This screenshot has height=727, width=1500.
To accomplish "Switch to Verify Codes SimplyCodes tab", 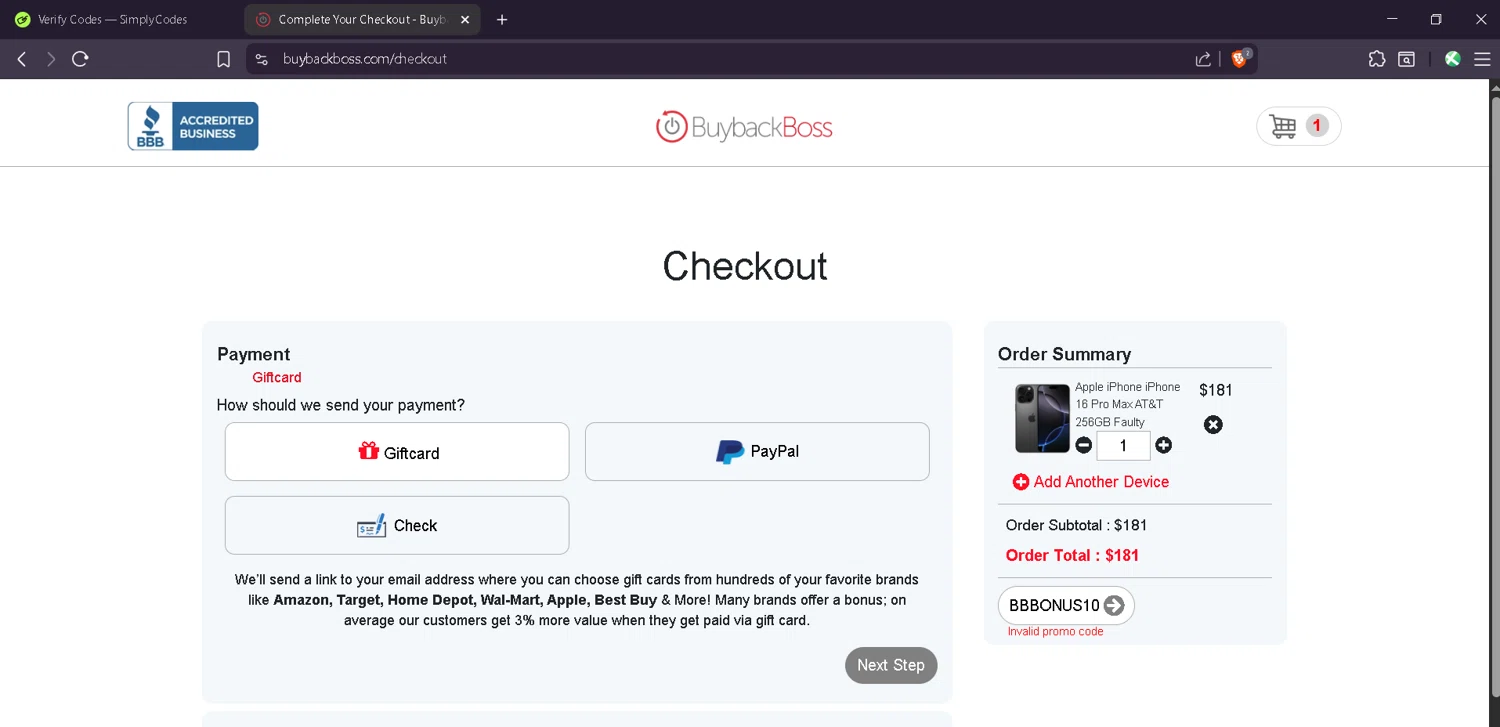I will click(112, 20).
